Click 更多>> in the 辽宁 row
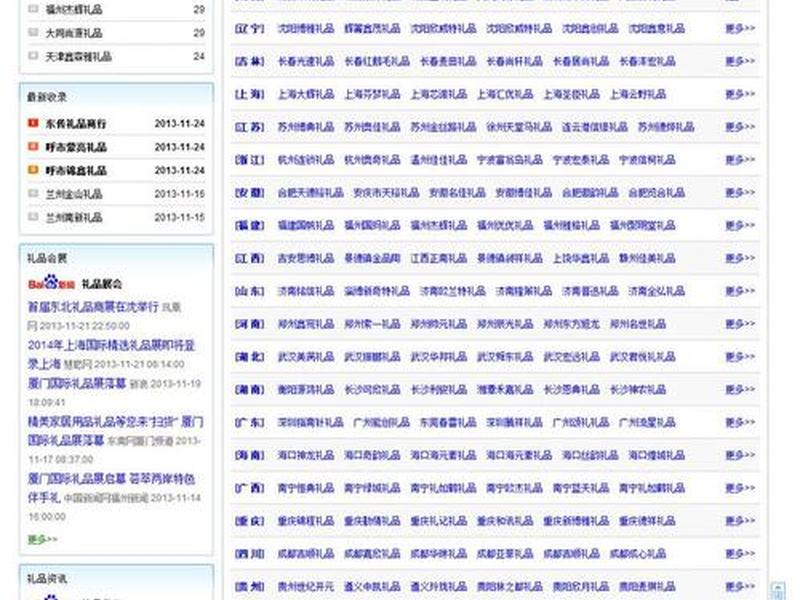 coord(740,29)
